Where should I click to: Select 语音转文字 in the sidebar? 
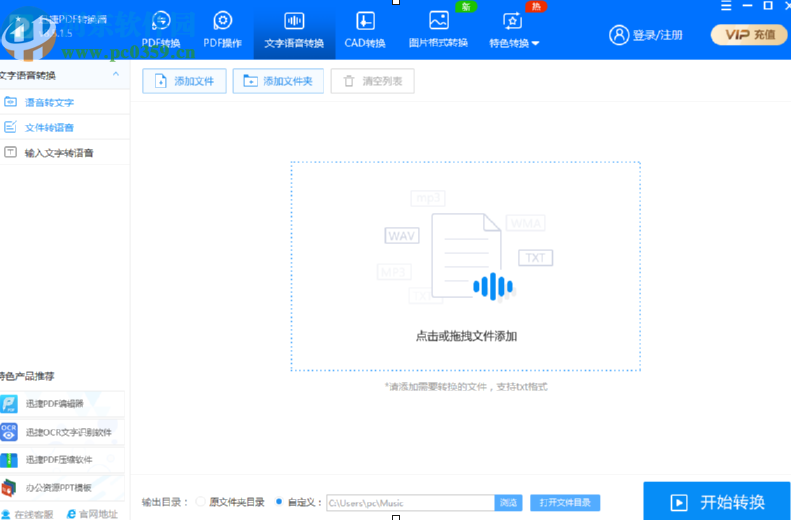coord(49,102)
